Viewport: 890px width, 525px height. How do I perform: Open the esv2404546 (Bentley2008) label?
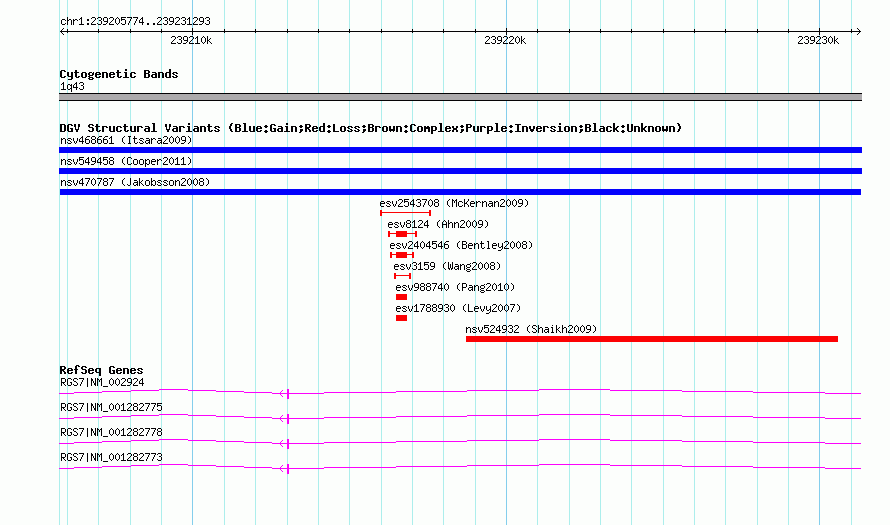pos(461,245)
